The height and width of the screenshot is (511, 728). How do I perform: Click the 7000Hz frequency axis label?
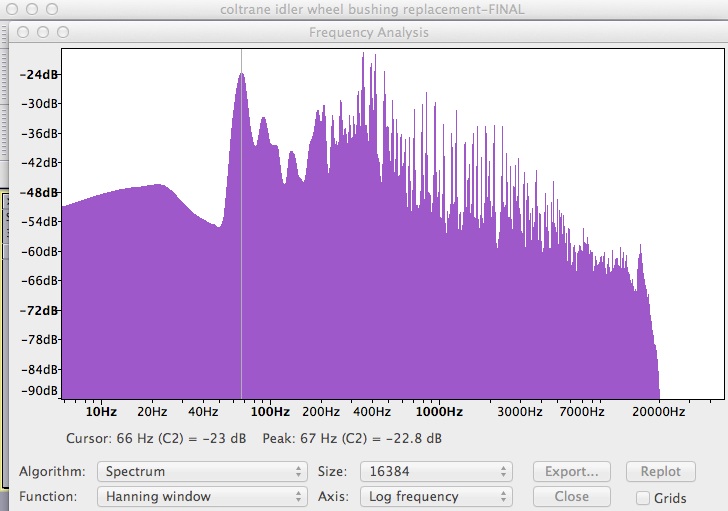[582, 412]
